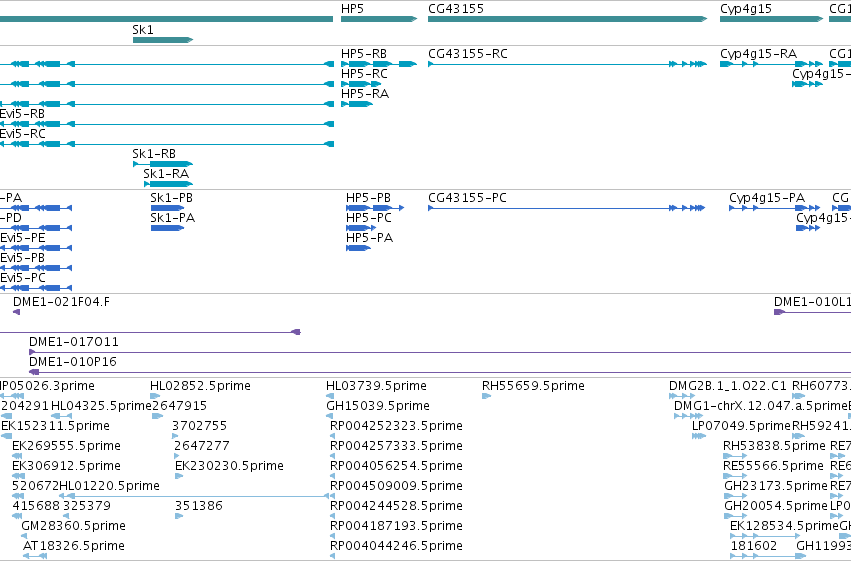
Task: Click the HP5-RB transcript label
Action: (x=364, y=54)
